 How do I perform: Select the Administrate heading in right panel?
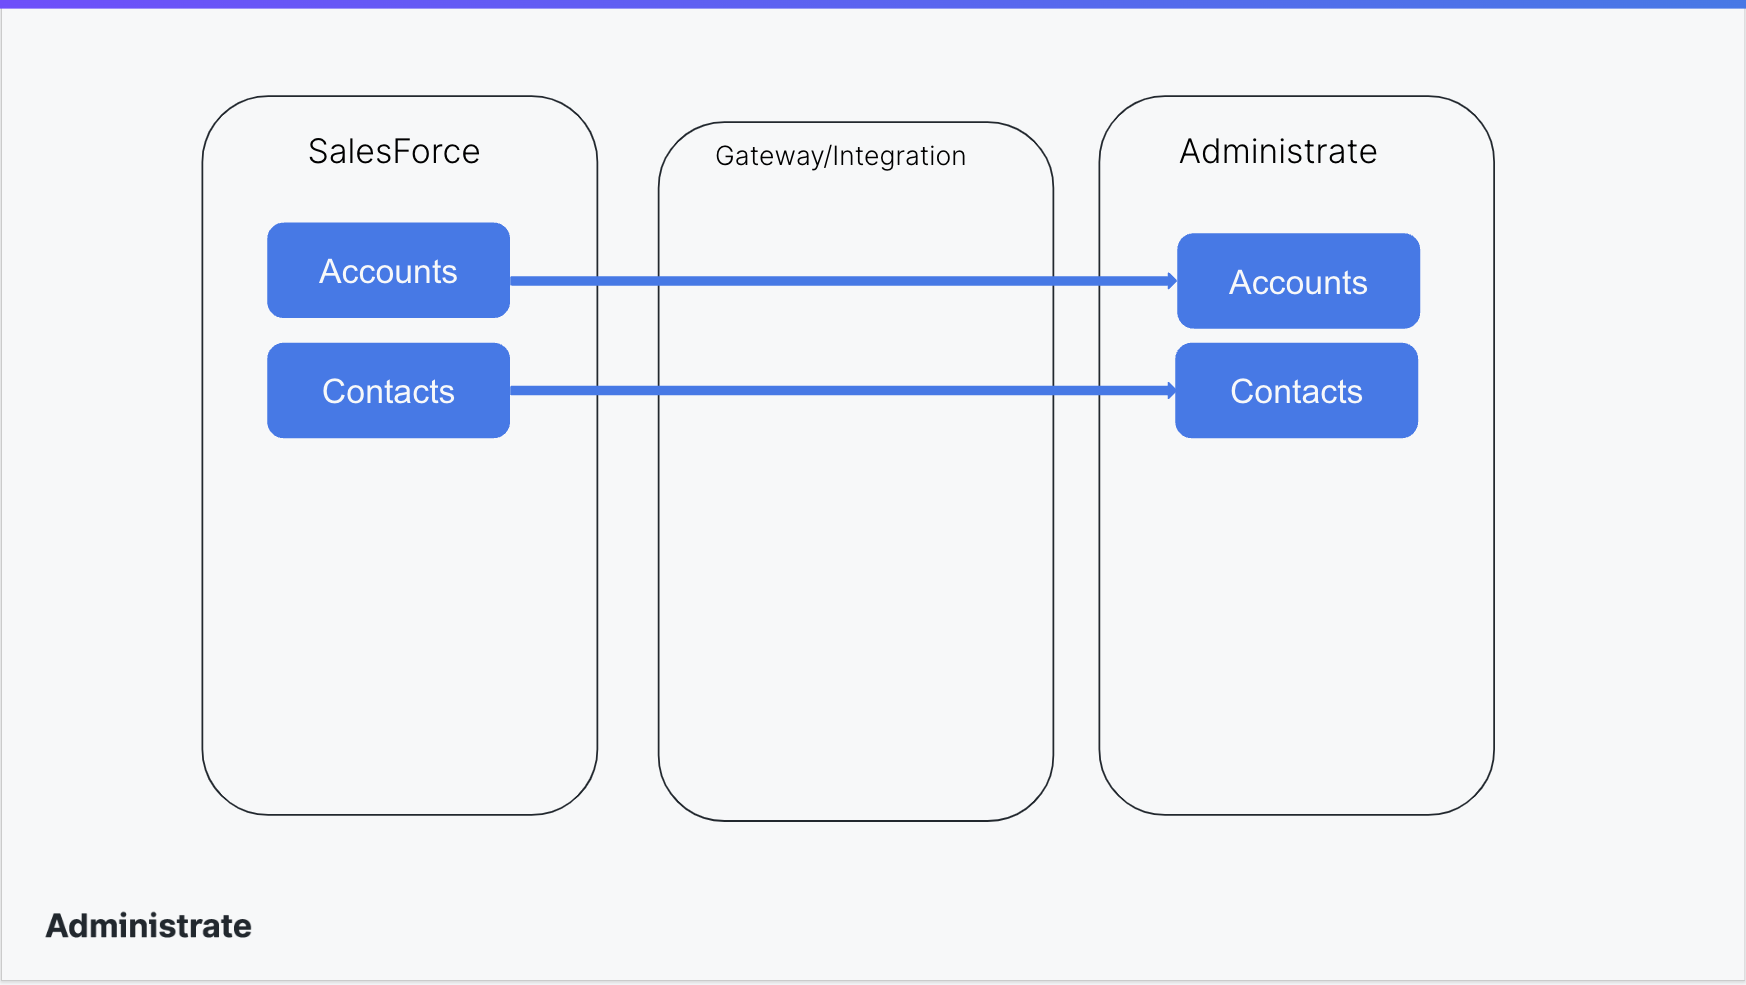point(1278,151)
